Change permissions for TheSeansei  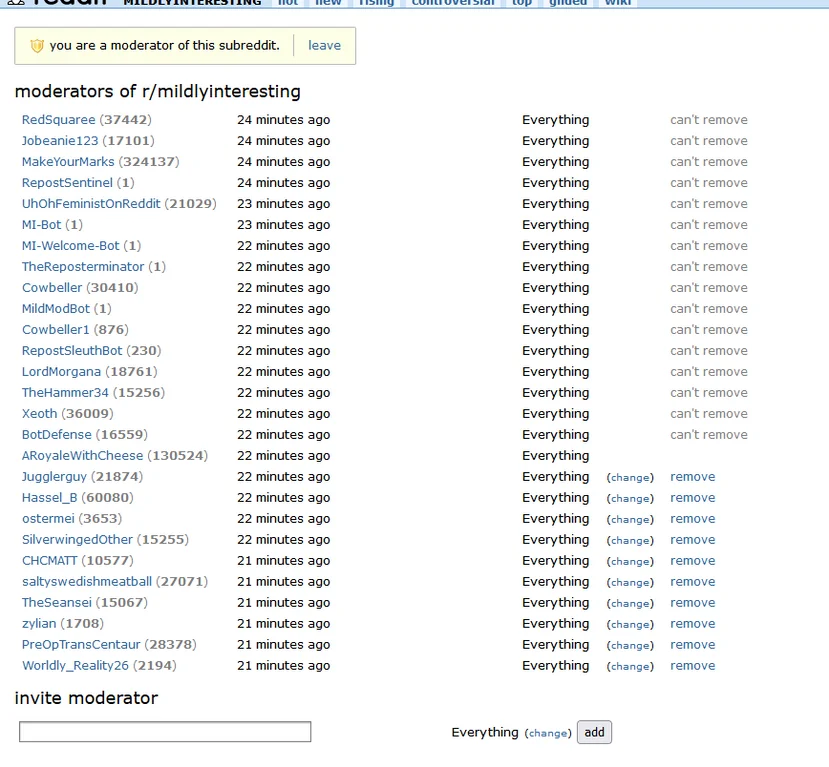coord(630,604)
